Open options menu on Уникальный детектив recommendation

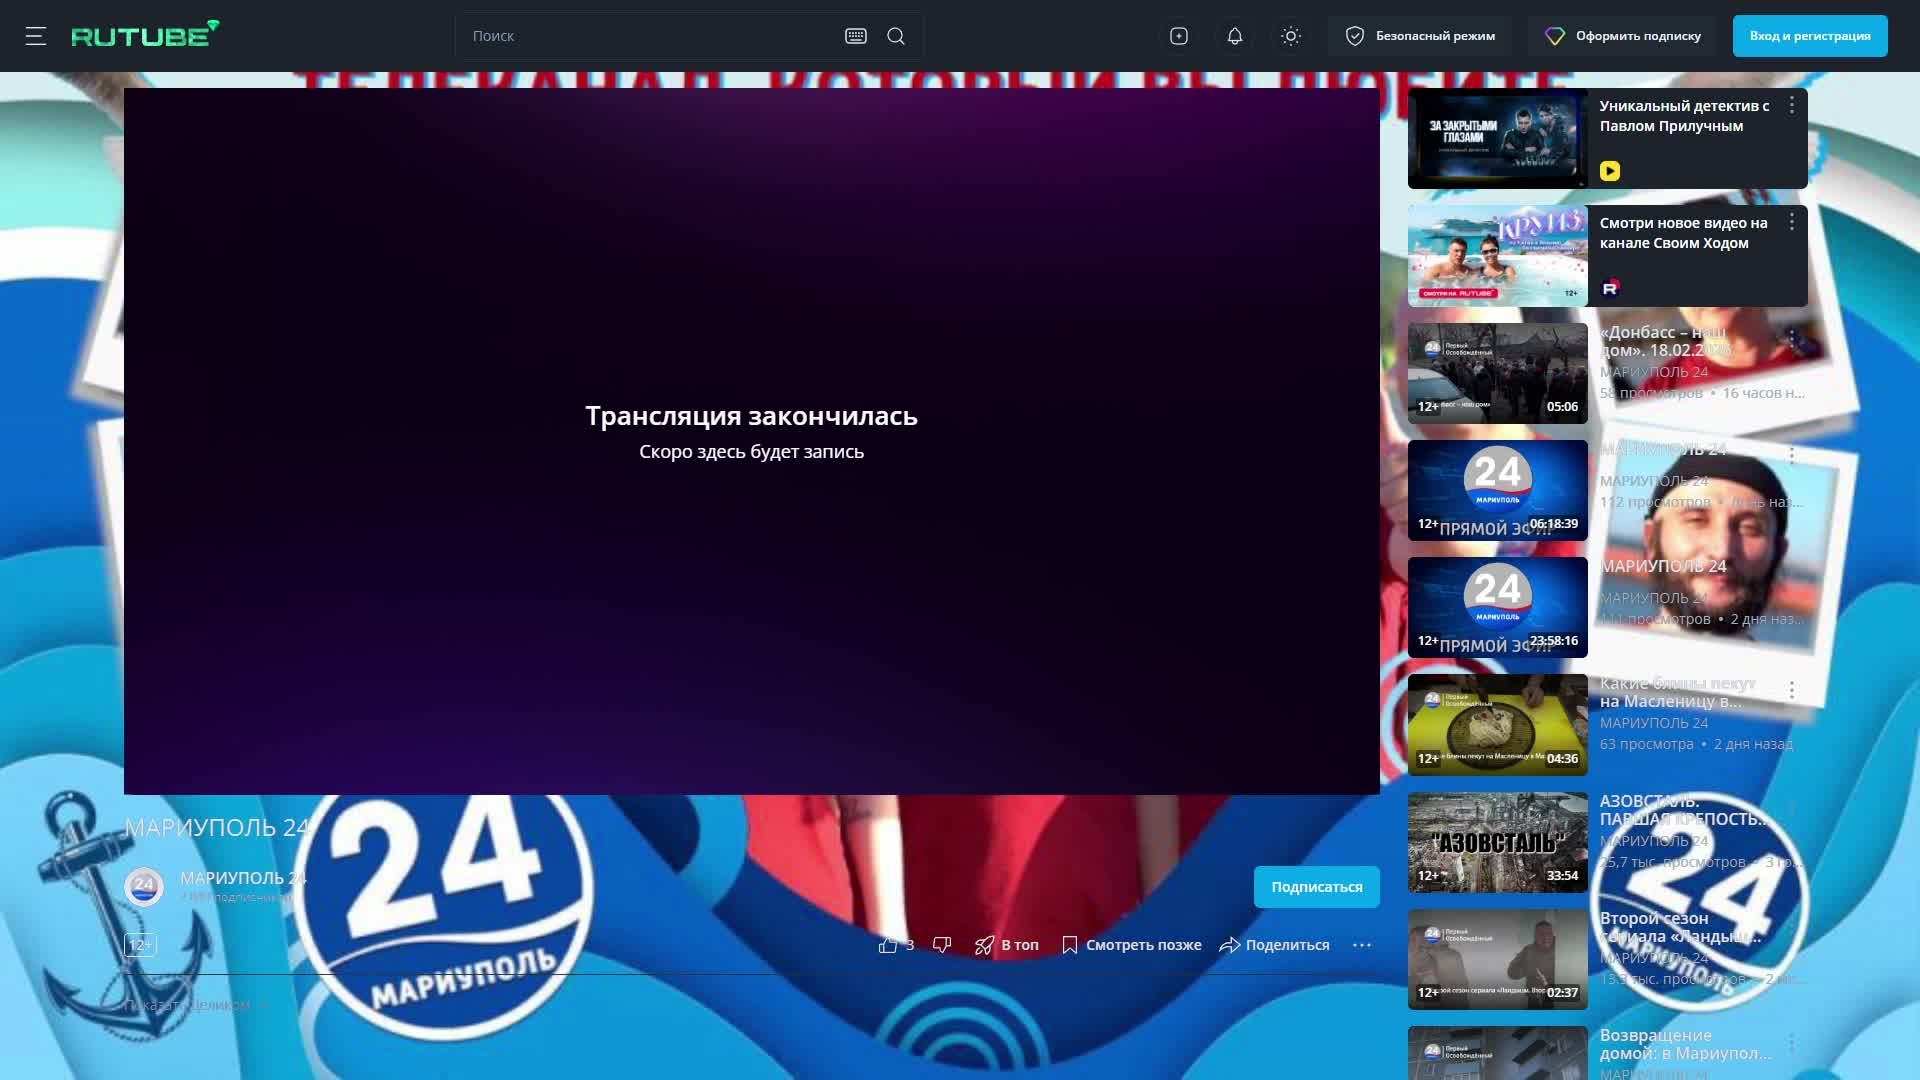pos(1791,104)
